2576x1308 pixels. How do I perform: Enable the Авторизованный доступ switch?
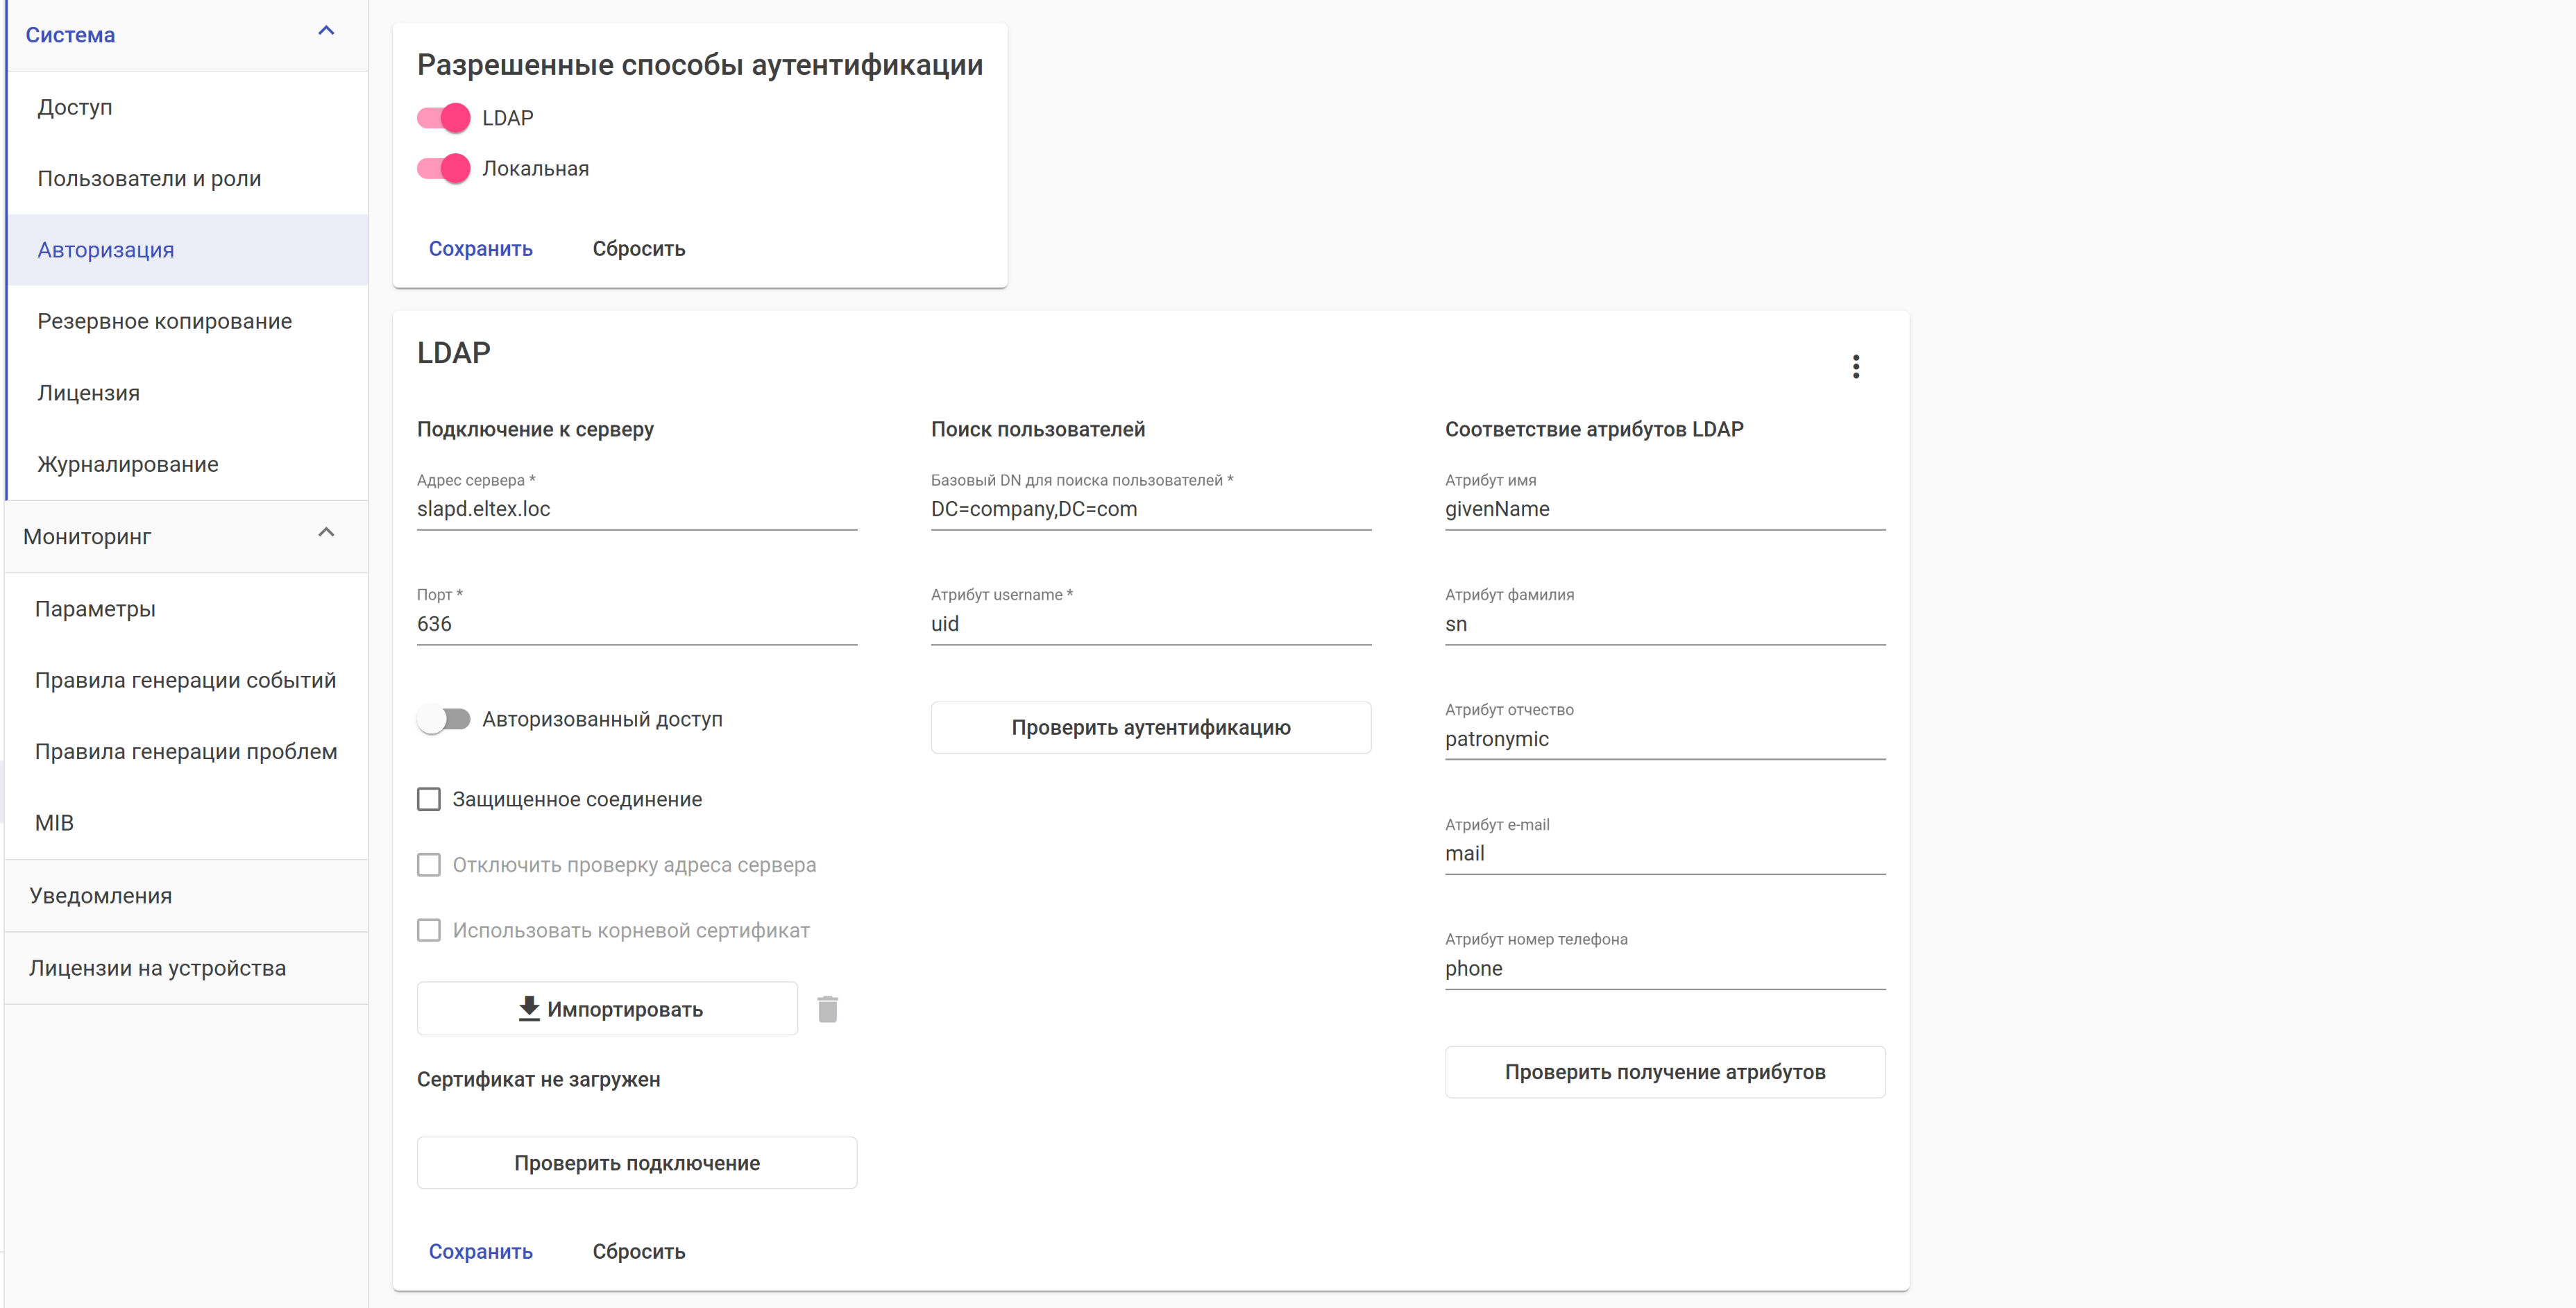click(x=444, y=719)
